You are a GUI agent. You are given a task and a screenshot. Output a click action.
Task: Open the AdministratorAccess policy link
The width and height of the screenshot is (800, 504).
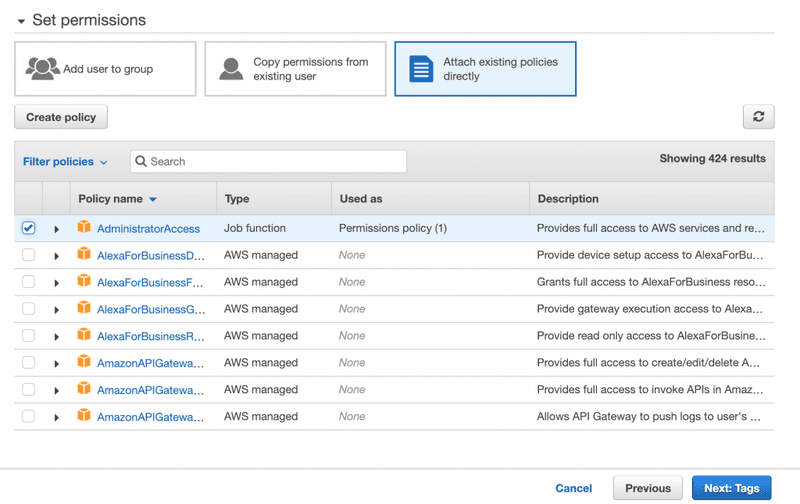click(x=148, y=229)
